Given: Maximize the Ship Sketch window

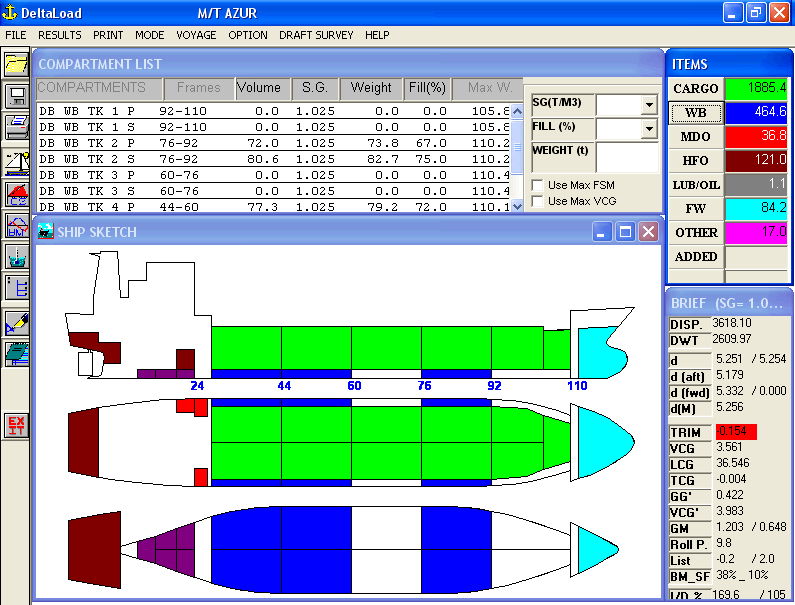Looking at the screenshot, I should [x=625, y=232].
